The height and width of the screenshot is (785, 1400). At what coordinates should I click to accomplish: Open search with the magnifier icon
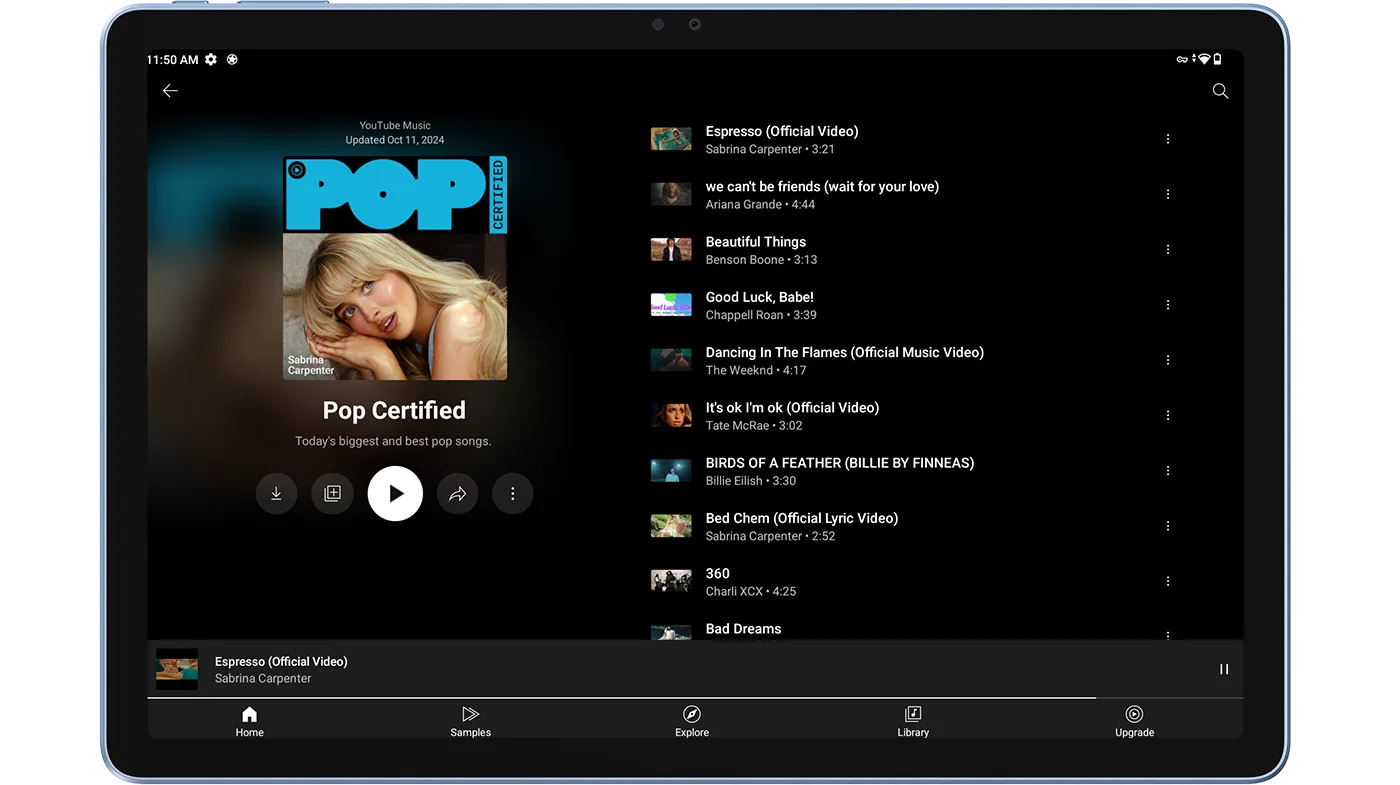coord(1220,91)
